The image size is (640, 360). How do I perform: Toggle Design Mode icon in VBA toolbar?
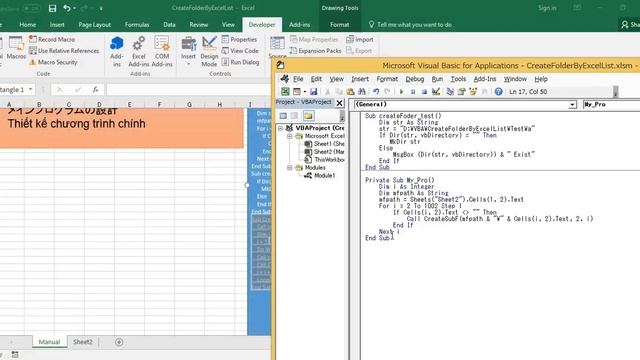pyautogui.click(x=436, y=92)
